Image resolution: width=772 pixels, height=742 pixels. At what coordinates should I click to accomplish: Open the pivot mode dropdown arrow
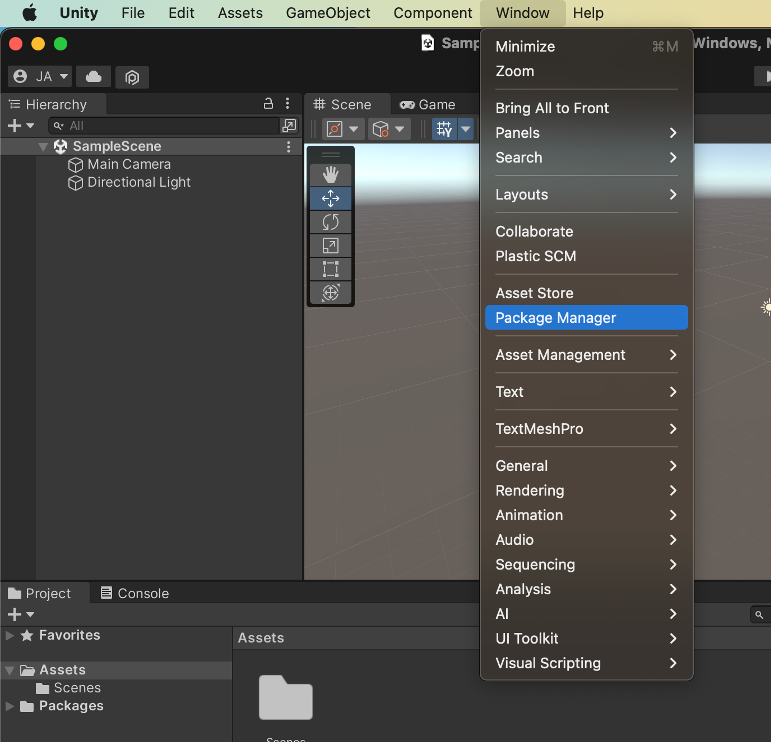click(354, 129)
